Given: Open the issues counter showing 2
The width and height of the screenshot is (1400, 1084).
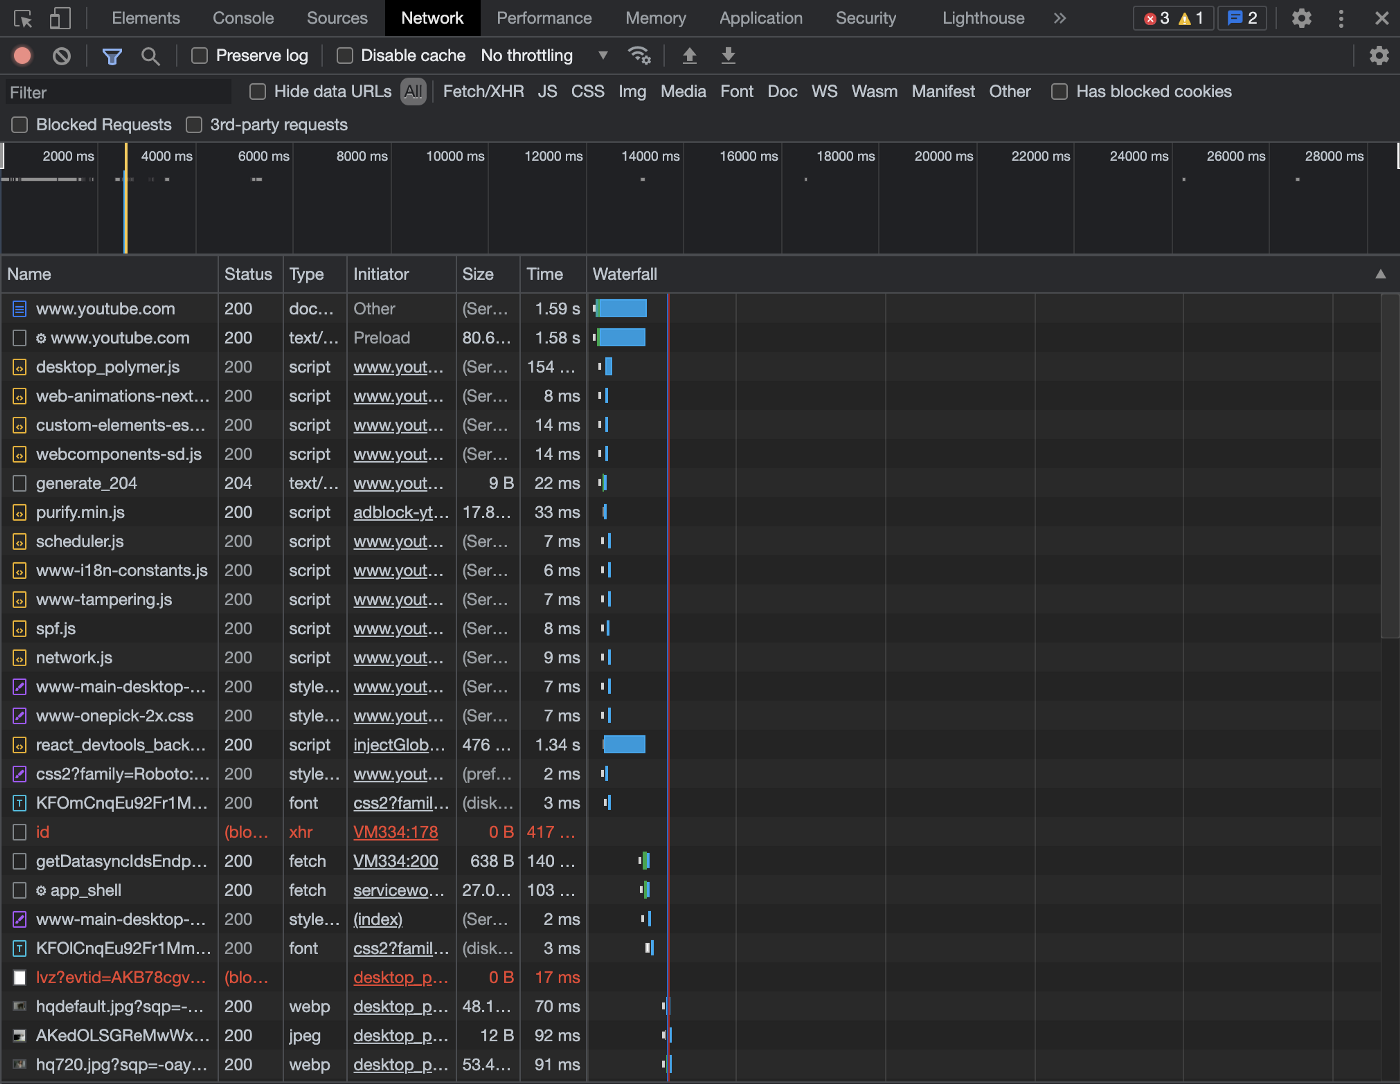Looking at the screenshot, I should coord(1242,18).
